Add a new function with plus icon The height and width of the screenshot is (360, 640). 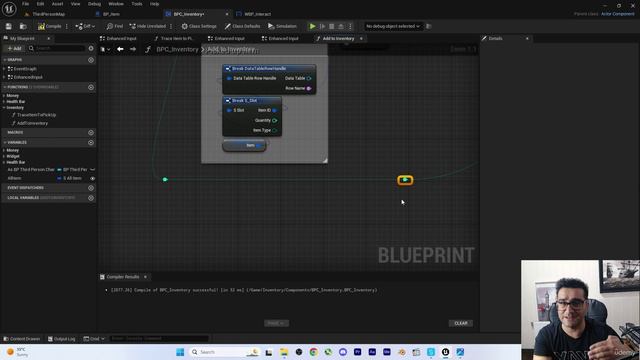coord(91,87)
